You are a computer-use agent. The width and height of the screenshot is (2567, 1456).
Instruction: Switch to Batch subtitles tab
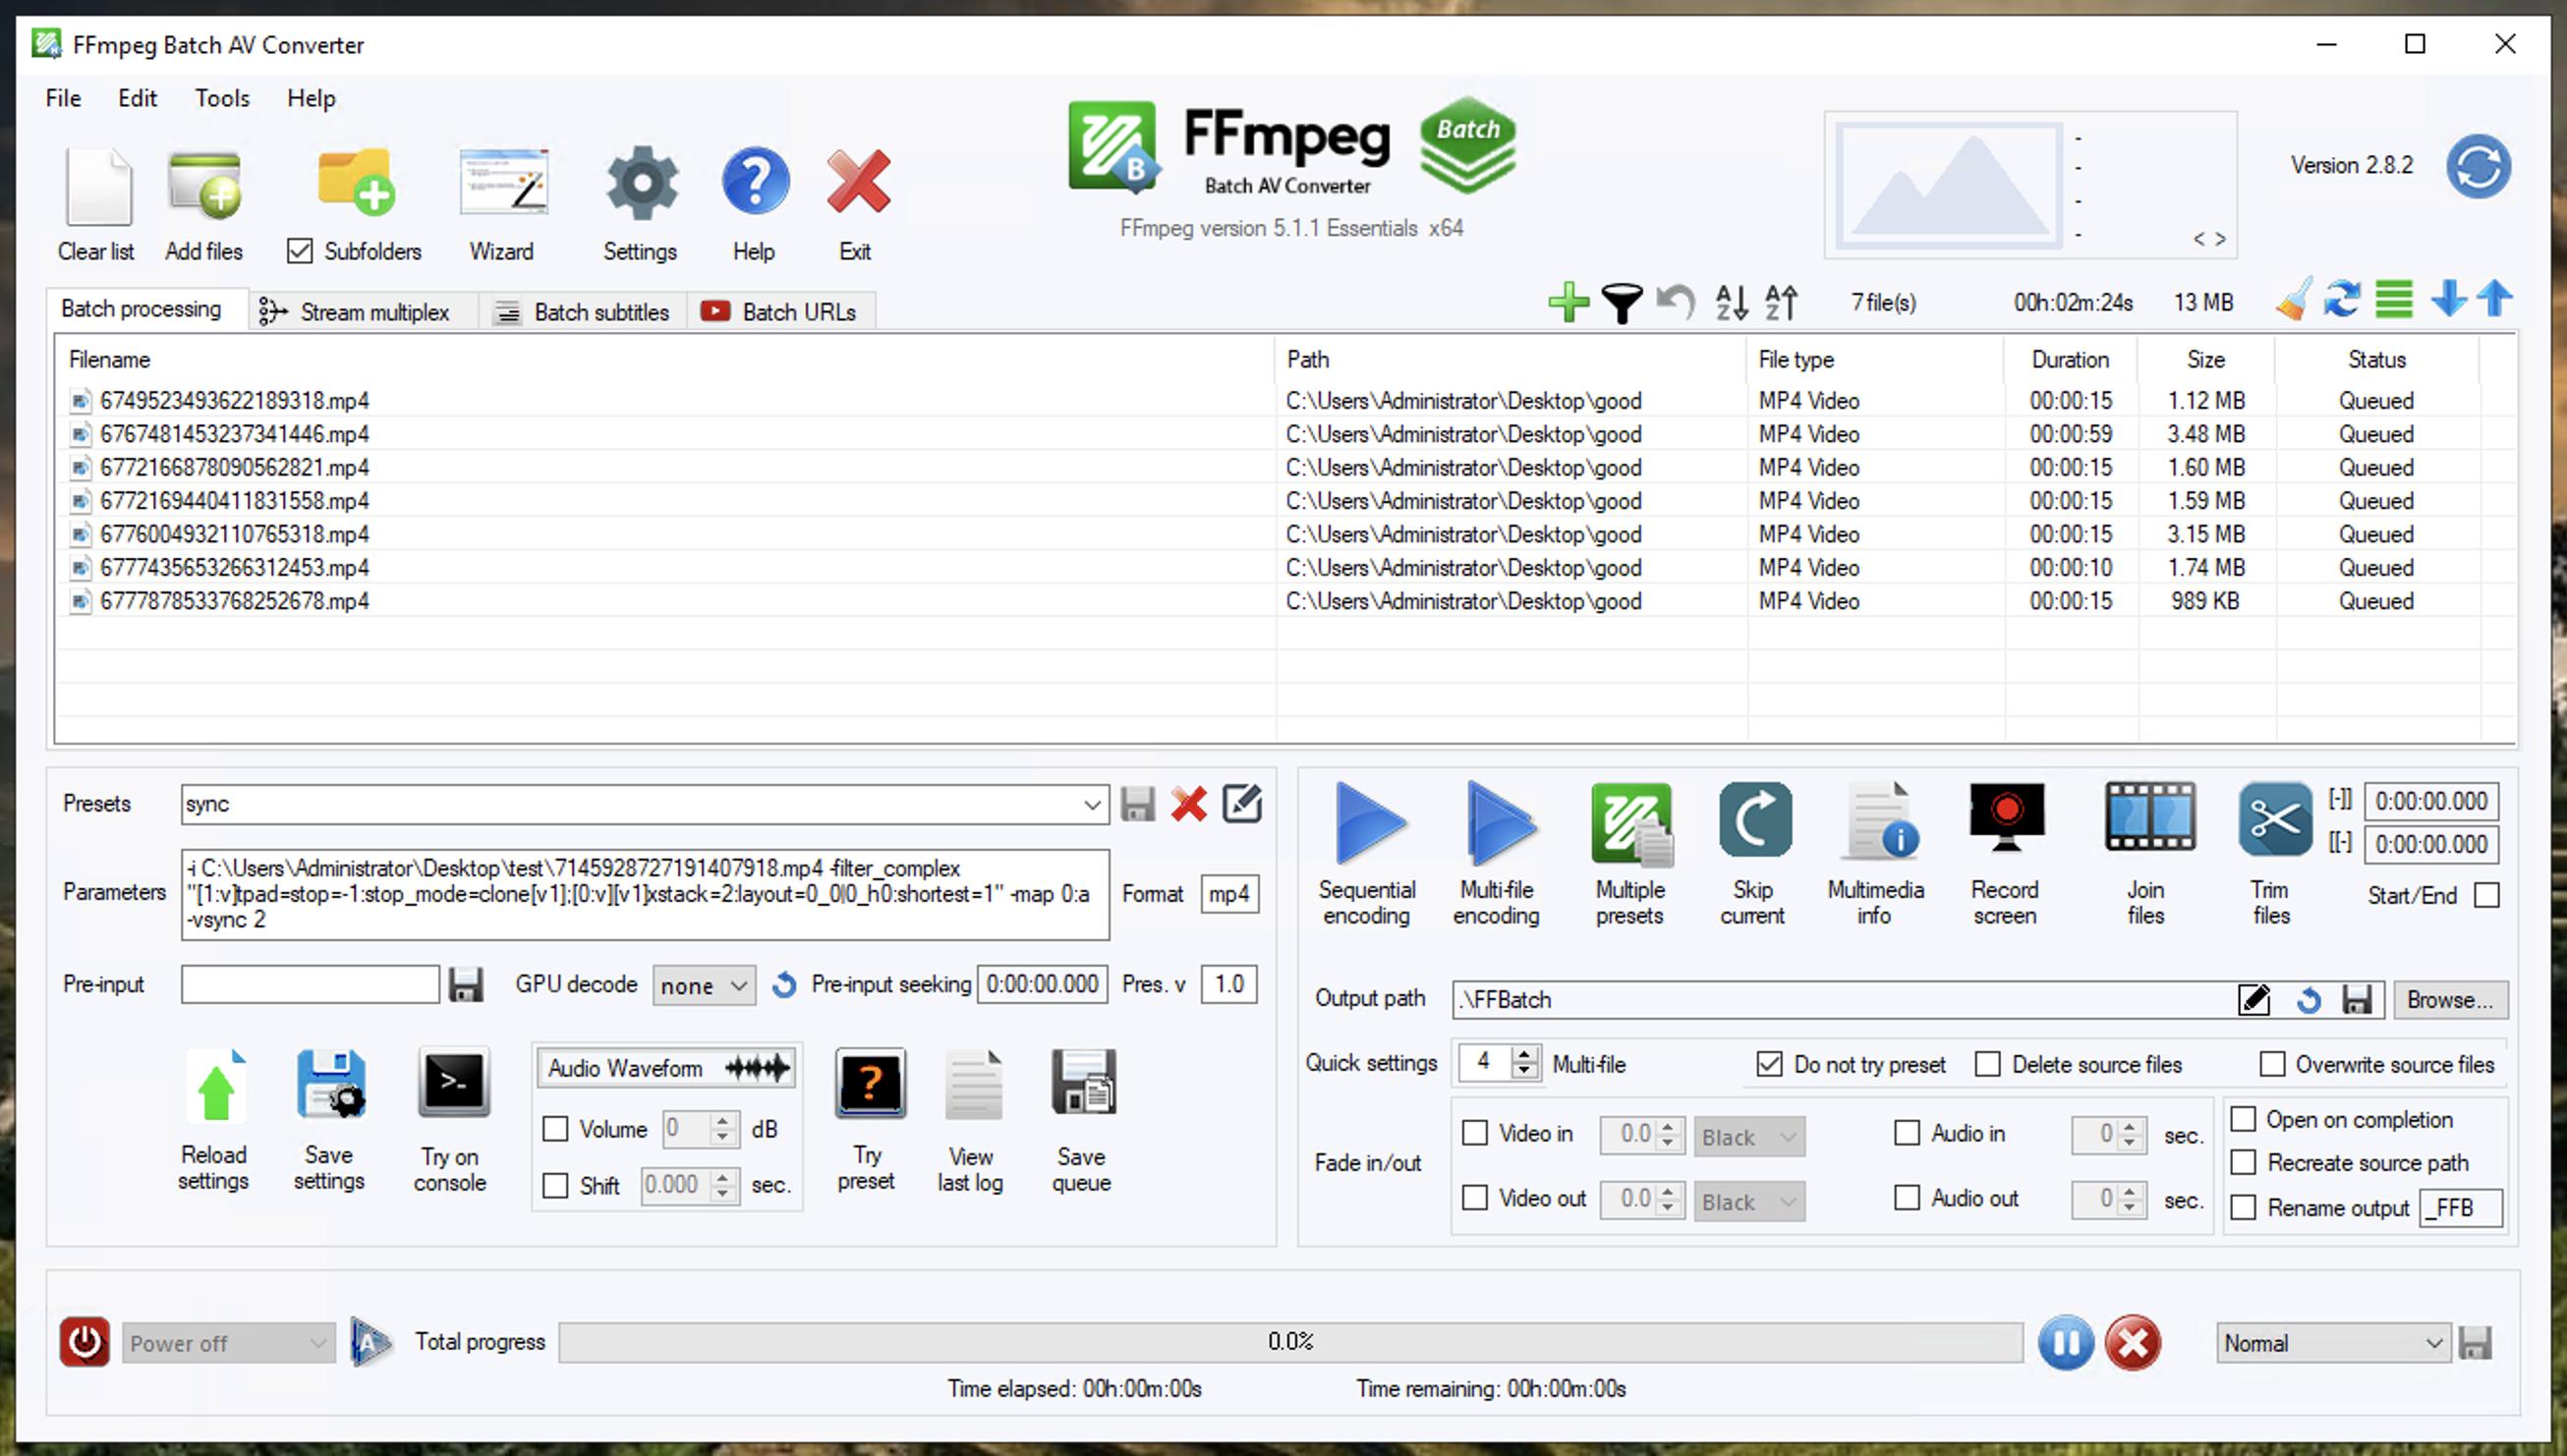(x=583, y=312)
